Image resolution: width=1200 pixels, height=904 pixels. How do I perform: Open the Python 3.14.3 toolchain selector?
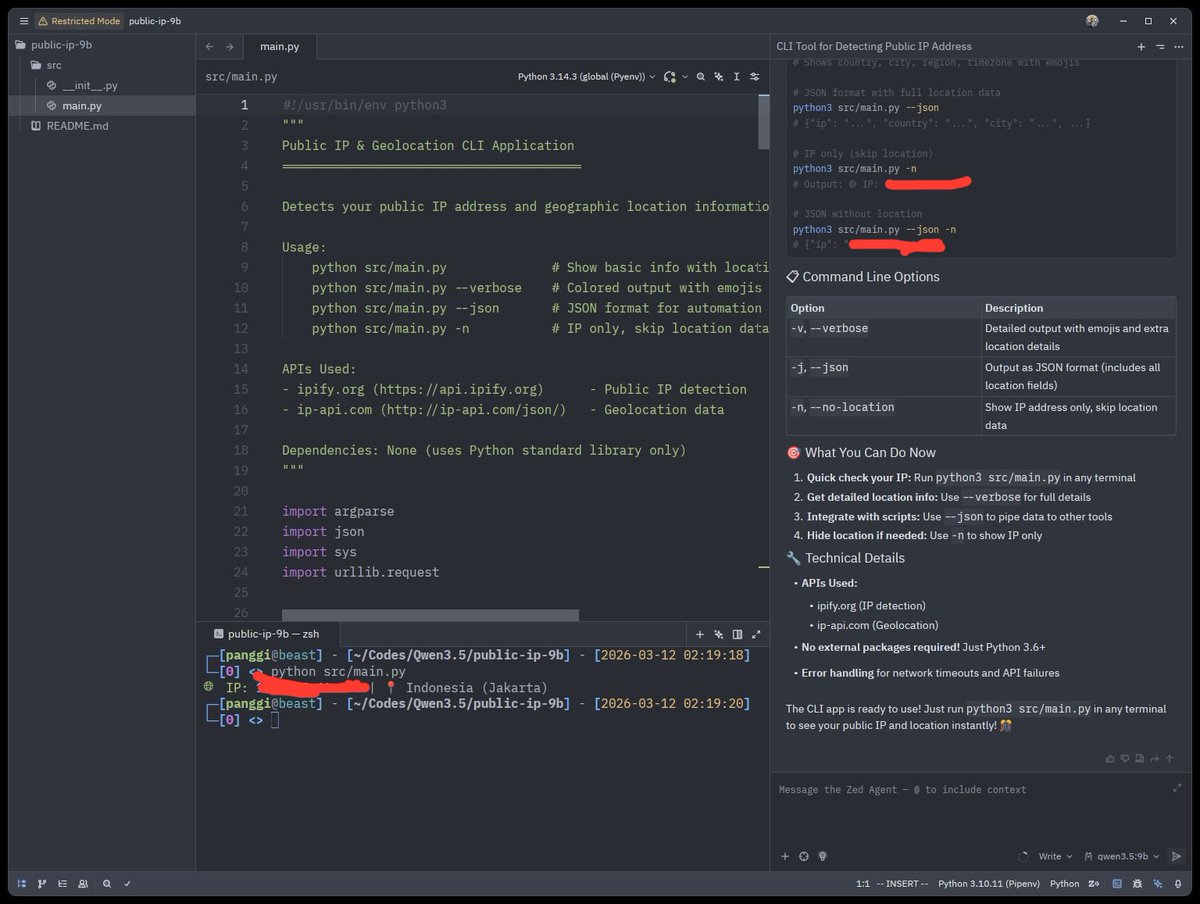pos(586,76)
